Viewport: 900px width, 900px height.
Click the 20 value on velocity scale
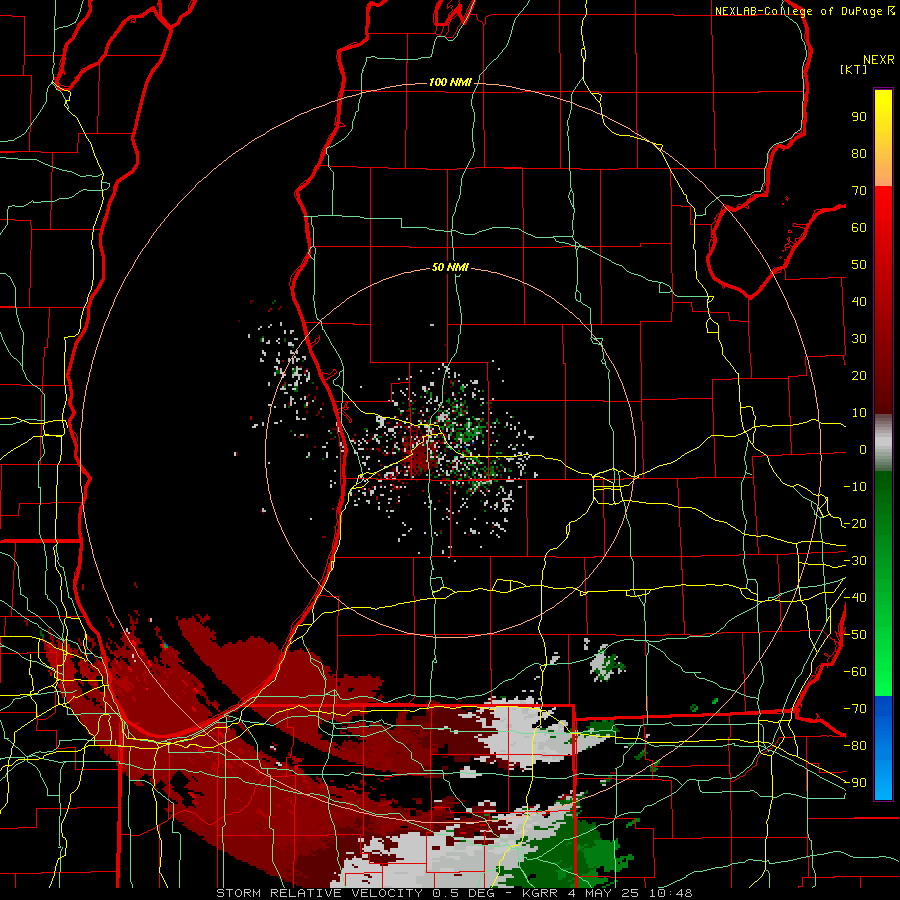[x=859, y=375]
